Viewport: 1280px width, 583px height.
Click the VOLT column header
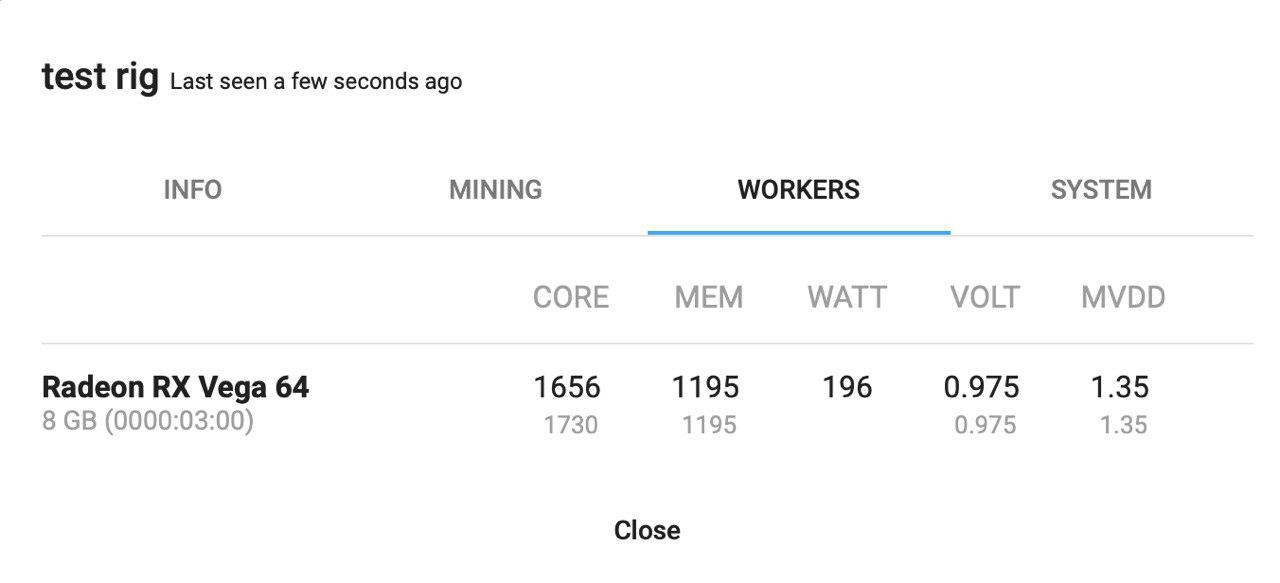(985, 297)
